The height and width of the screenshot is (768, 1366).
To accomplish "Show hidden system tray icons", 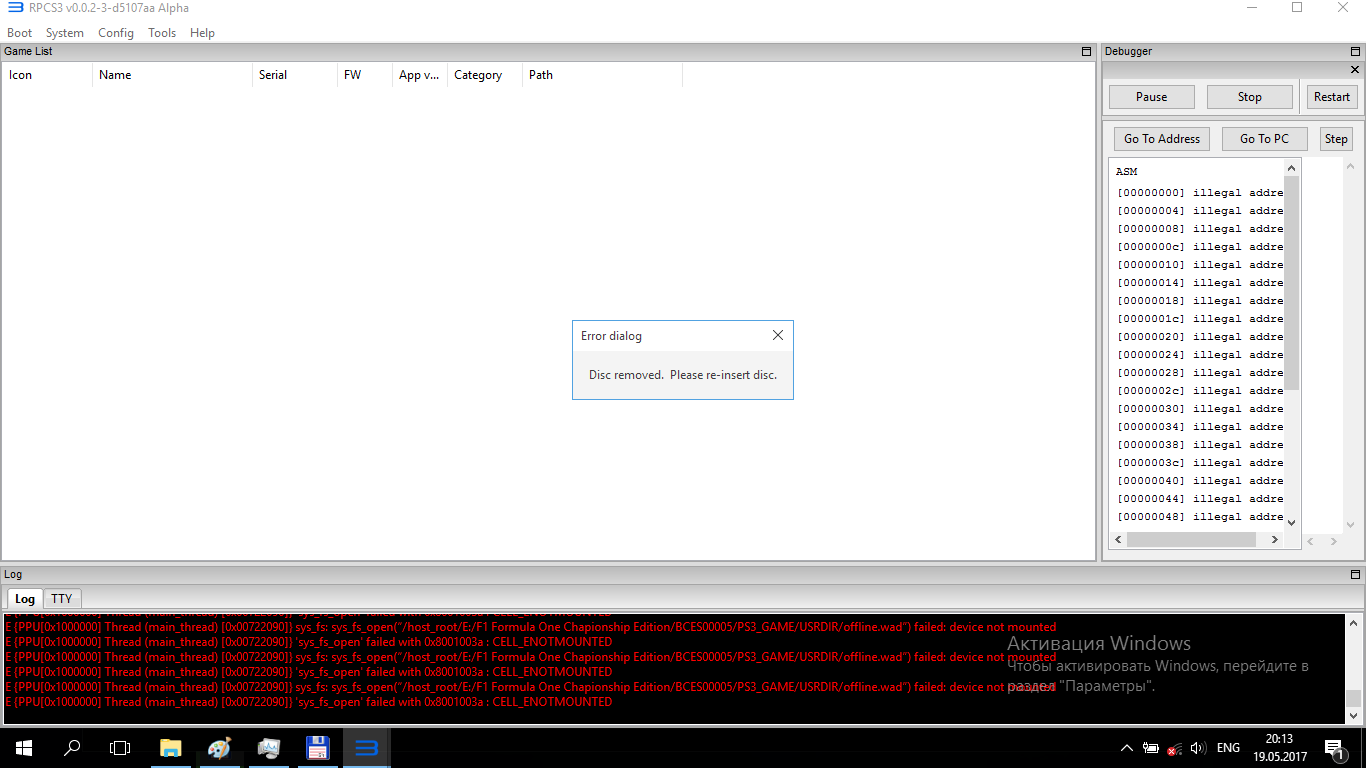I will tap(1127, 748).
